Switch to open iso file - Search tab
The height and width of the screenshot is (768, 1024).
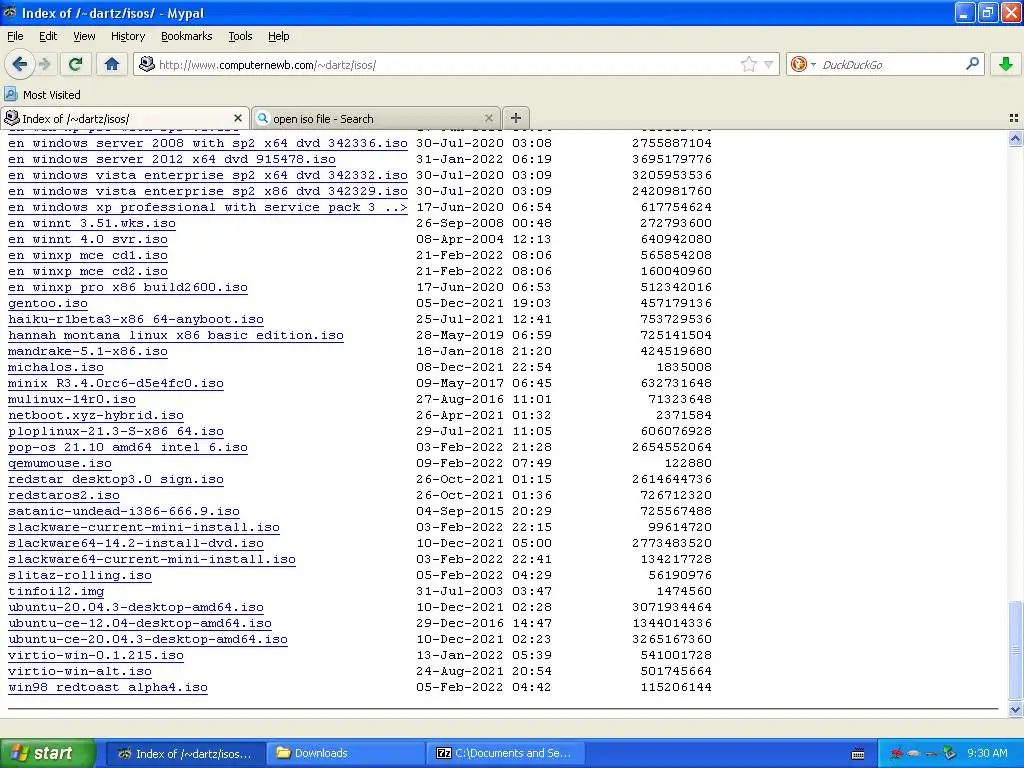pos(376,118)
